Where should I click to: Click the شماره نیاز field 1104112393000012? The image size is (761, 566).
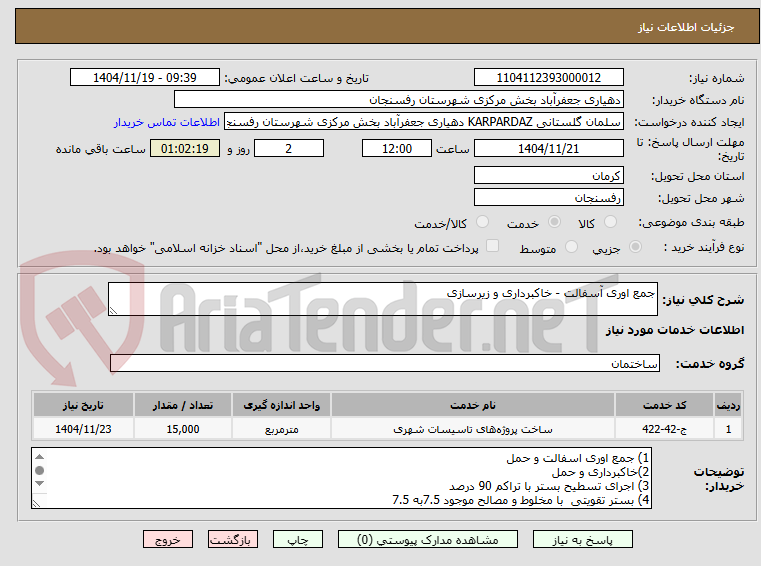coord(548,78)
